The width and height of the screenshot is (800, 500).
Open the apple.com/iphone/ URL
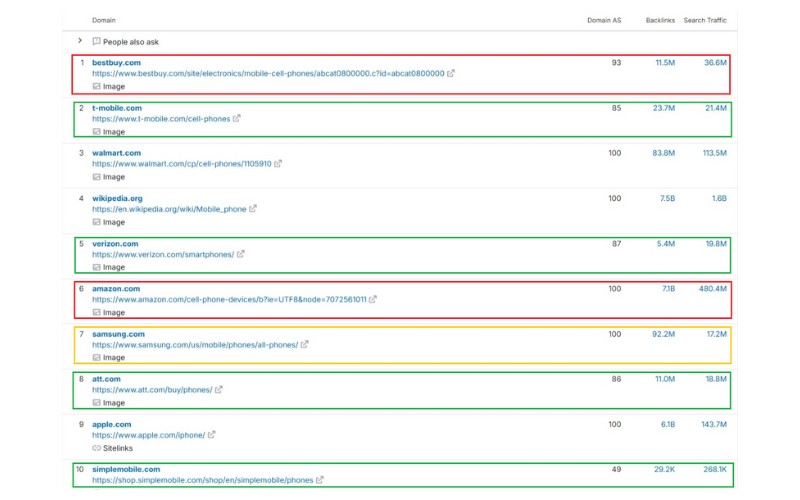point(148,435)
